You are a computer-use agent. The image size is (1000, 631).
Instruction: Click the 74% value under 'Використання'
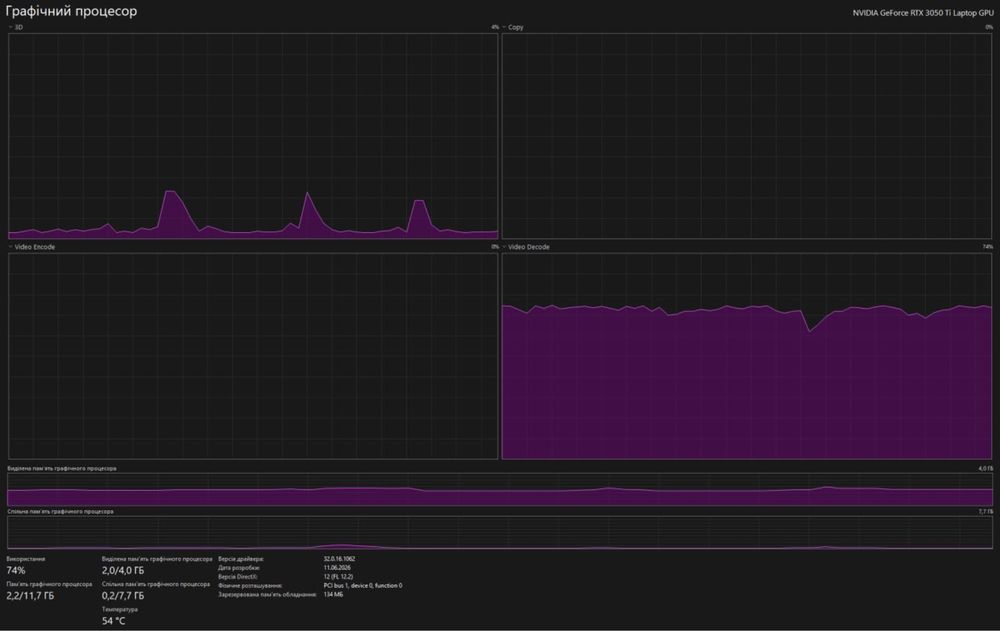(16, 570)
